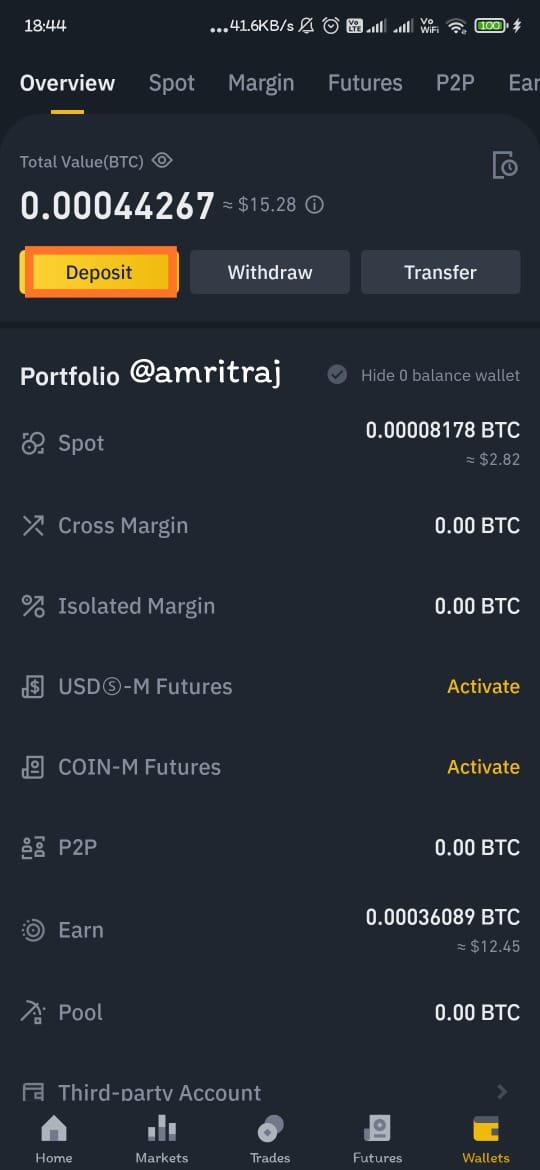The height and width of the screenshot is (1170, 540).
Task: Activate COIN-M Futures
Action: pos(483,767)
